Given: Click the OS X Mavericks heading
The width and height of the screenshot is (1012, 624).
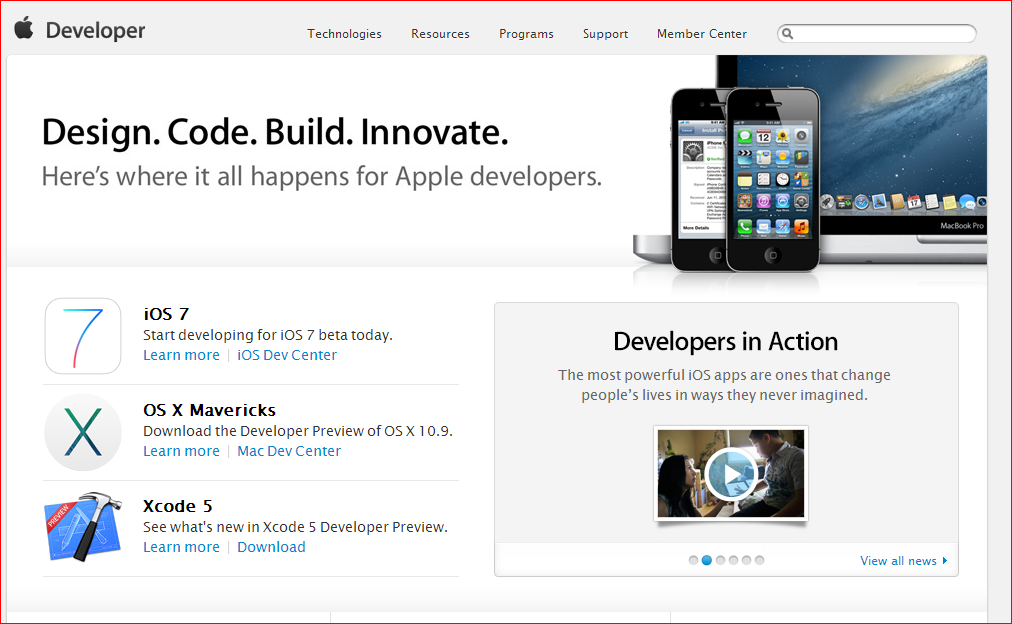Looking at the screenshot, I should click(x=209, y=410).
